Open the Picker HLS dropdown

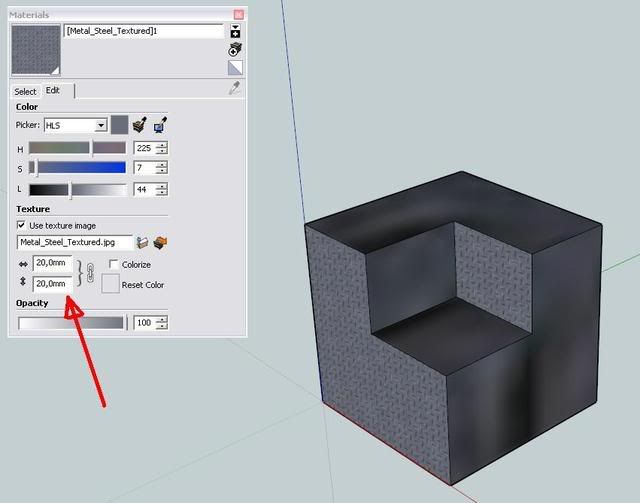(x=101, y=125)
